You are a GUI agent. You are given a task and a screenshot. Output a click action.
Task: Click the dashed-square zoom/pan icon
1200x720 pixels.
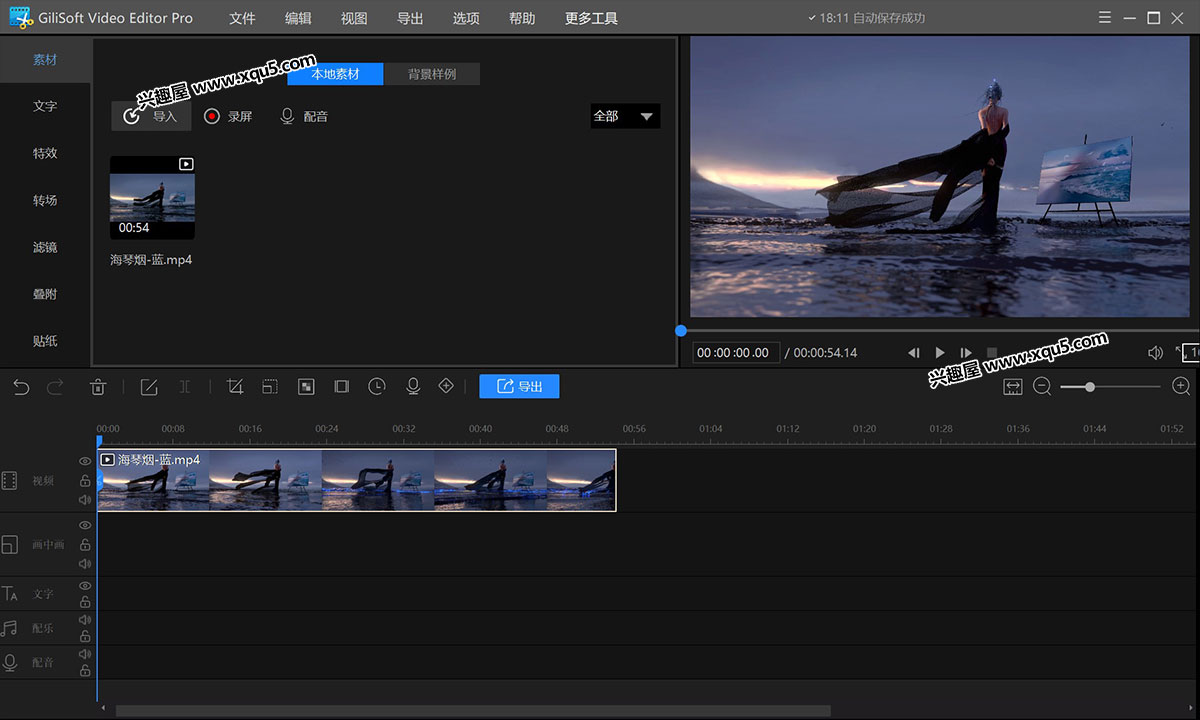270,387
